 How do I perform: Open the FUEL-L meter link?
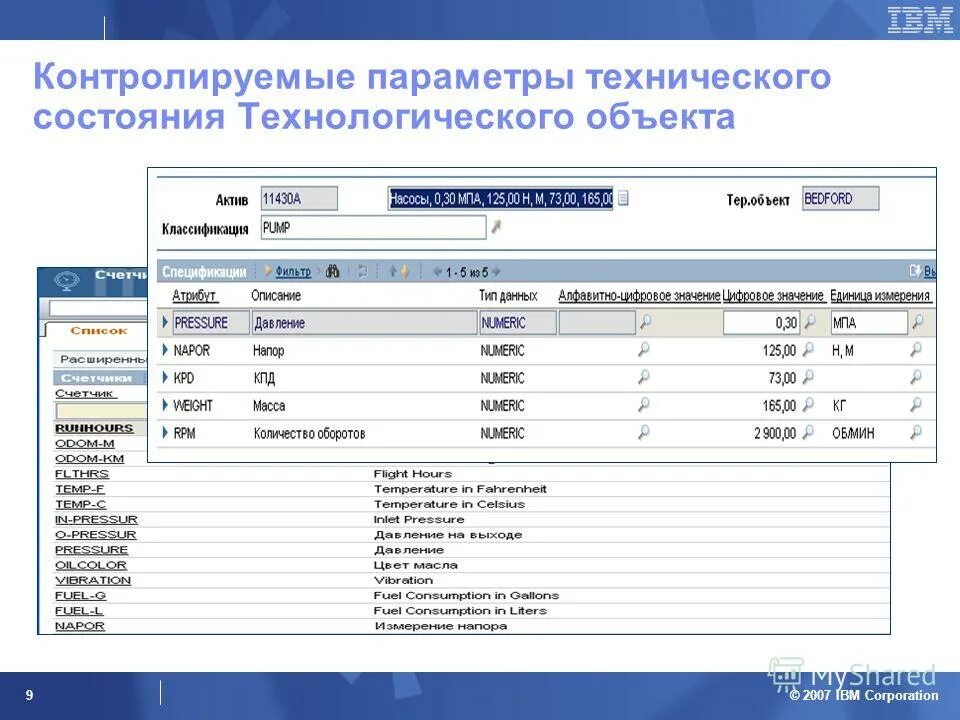point(79,610)
